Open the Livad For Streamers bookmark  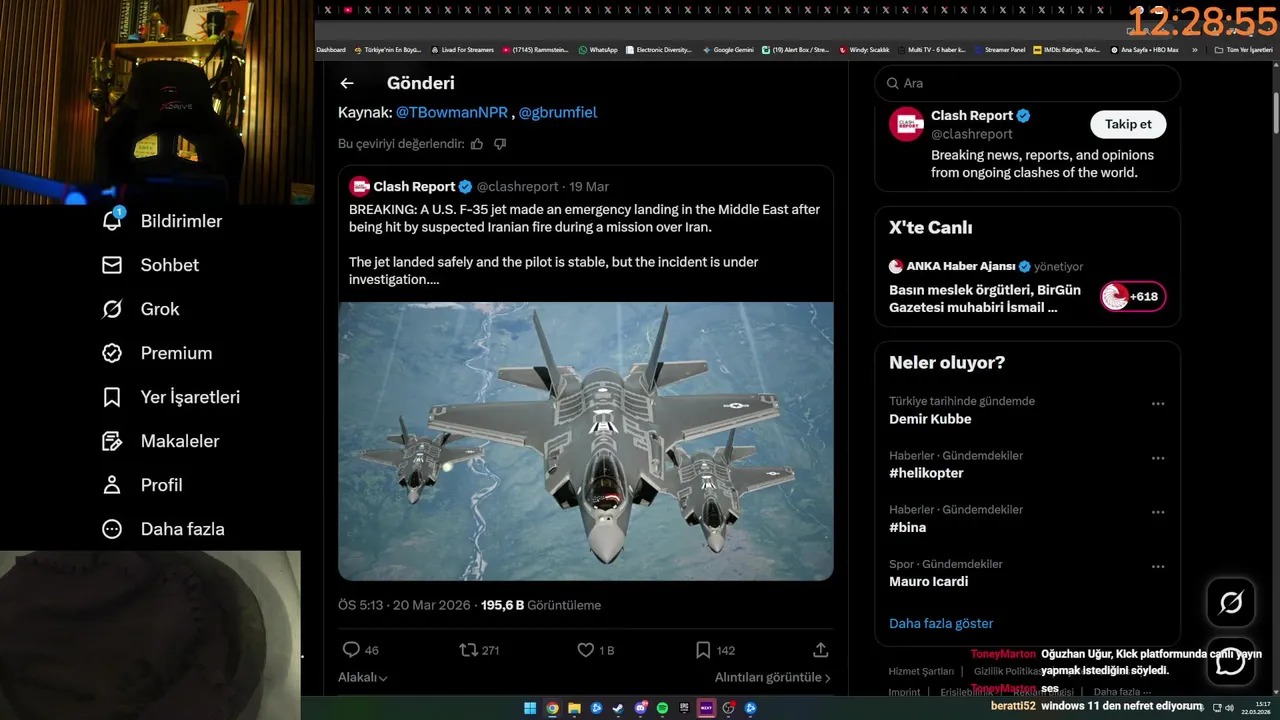462,49
